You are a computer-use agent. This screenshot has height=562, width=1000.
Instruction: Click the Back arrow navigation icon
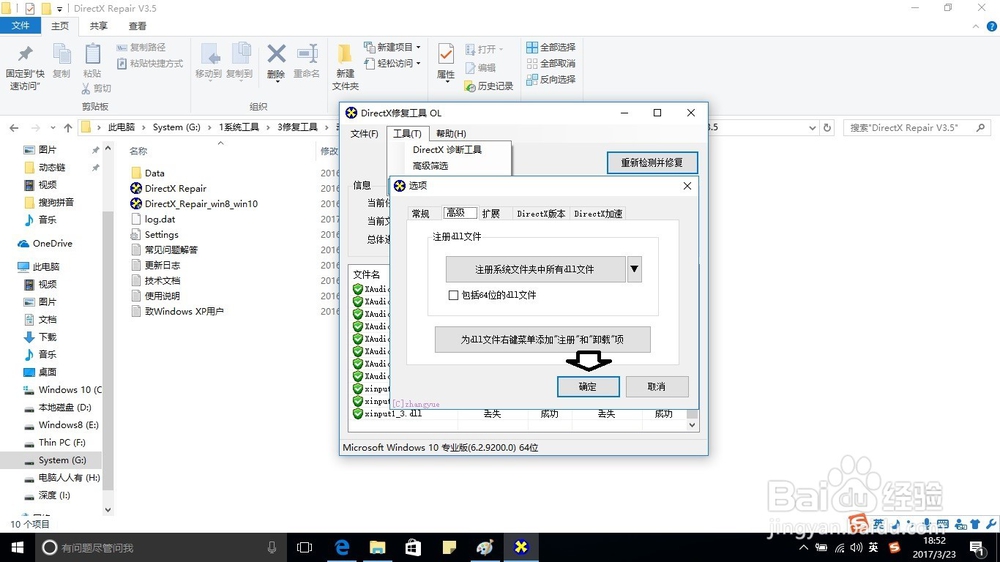pyautogui.click(x=14, y=128)
